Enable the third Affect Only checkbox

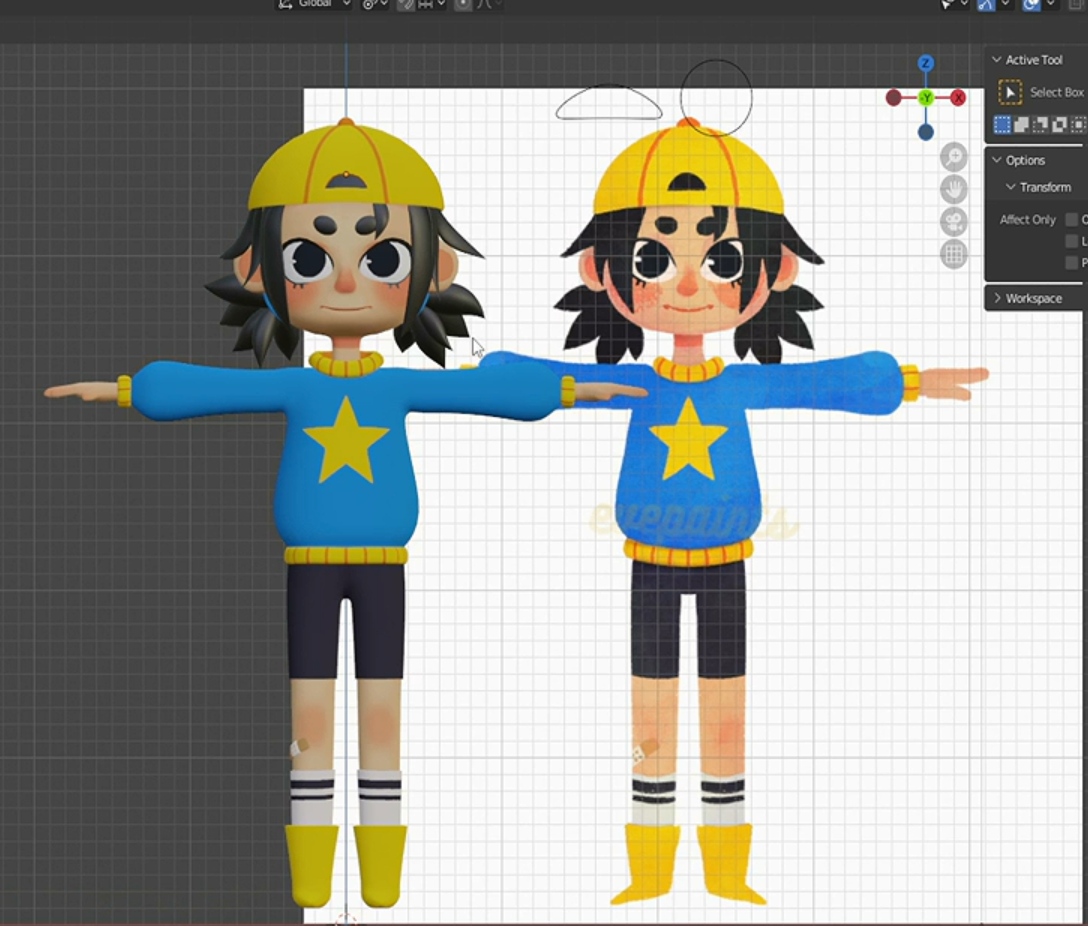tap(1072, 263)
